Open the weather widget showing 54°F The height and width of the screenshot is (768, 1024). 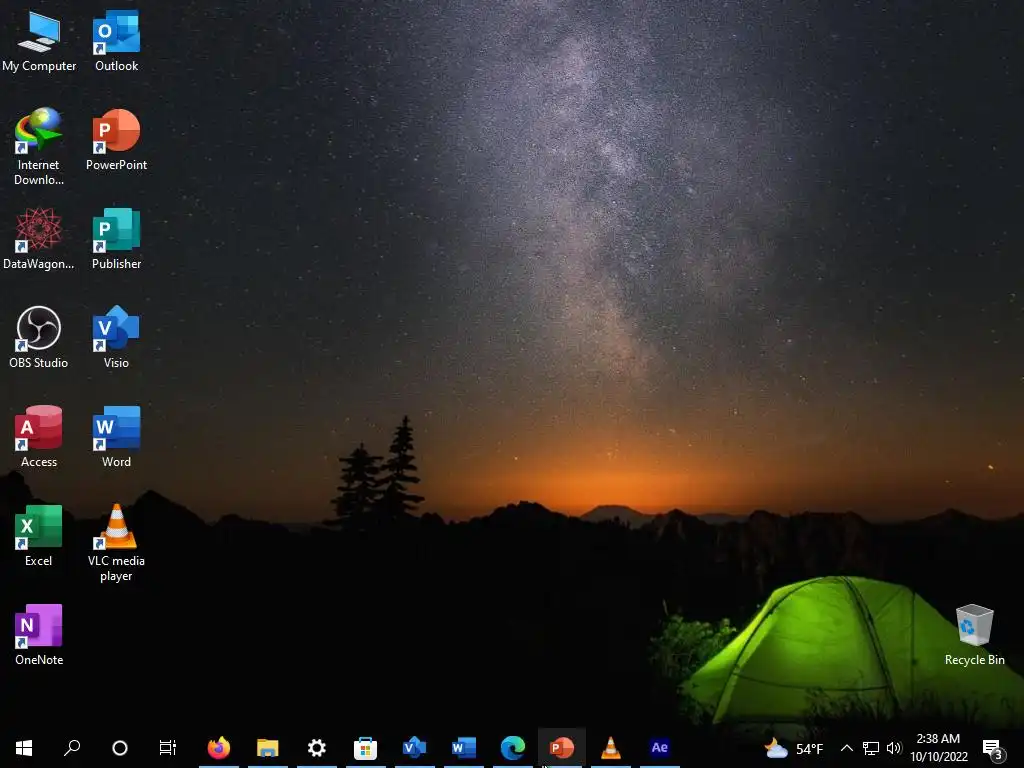[x=794, y=748]
